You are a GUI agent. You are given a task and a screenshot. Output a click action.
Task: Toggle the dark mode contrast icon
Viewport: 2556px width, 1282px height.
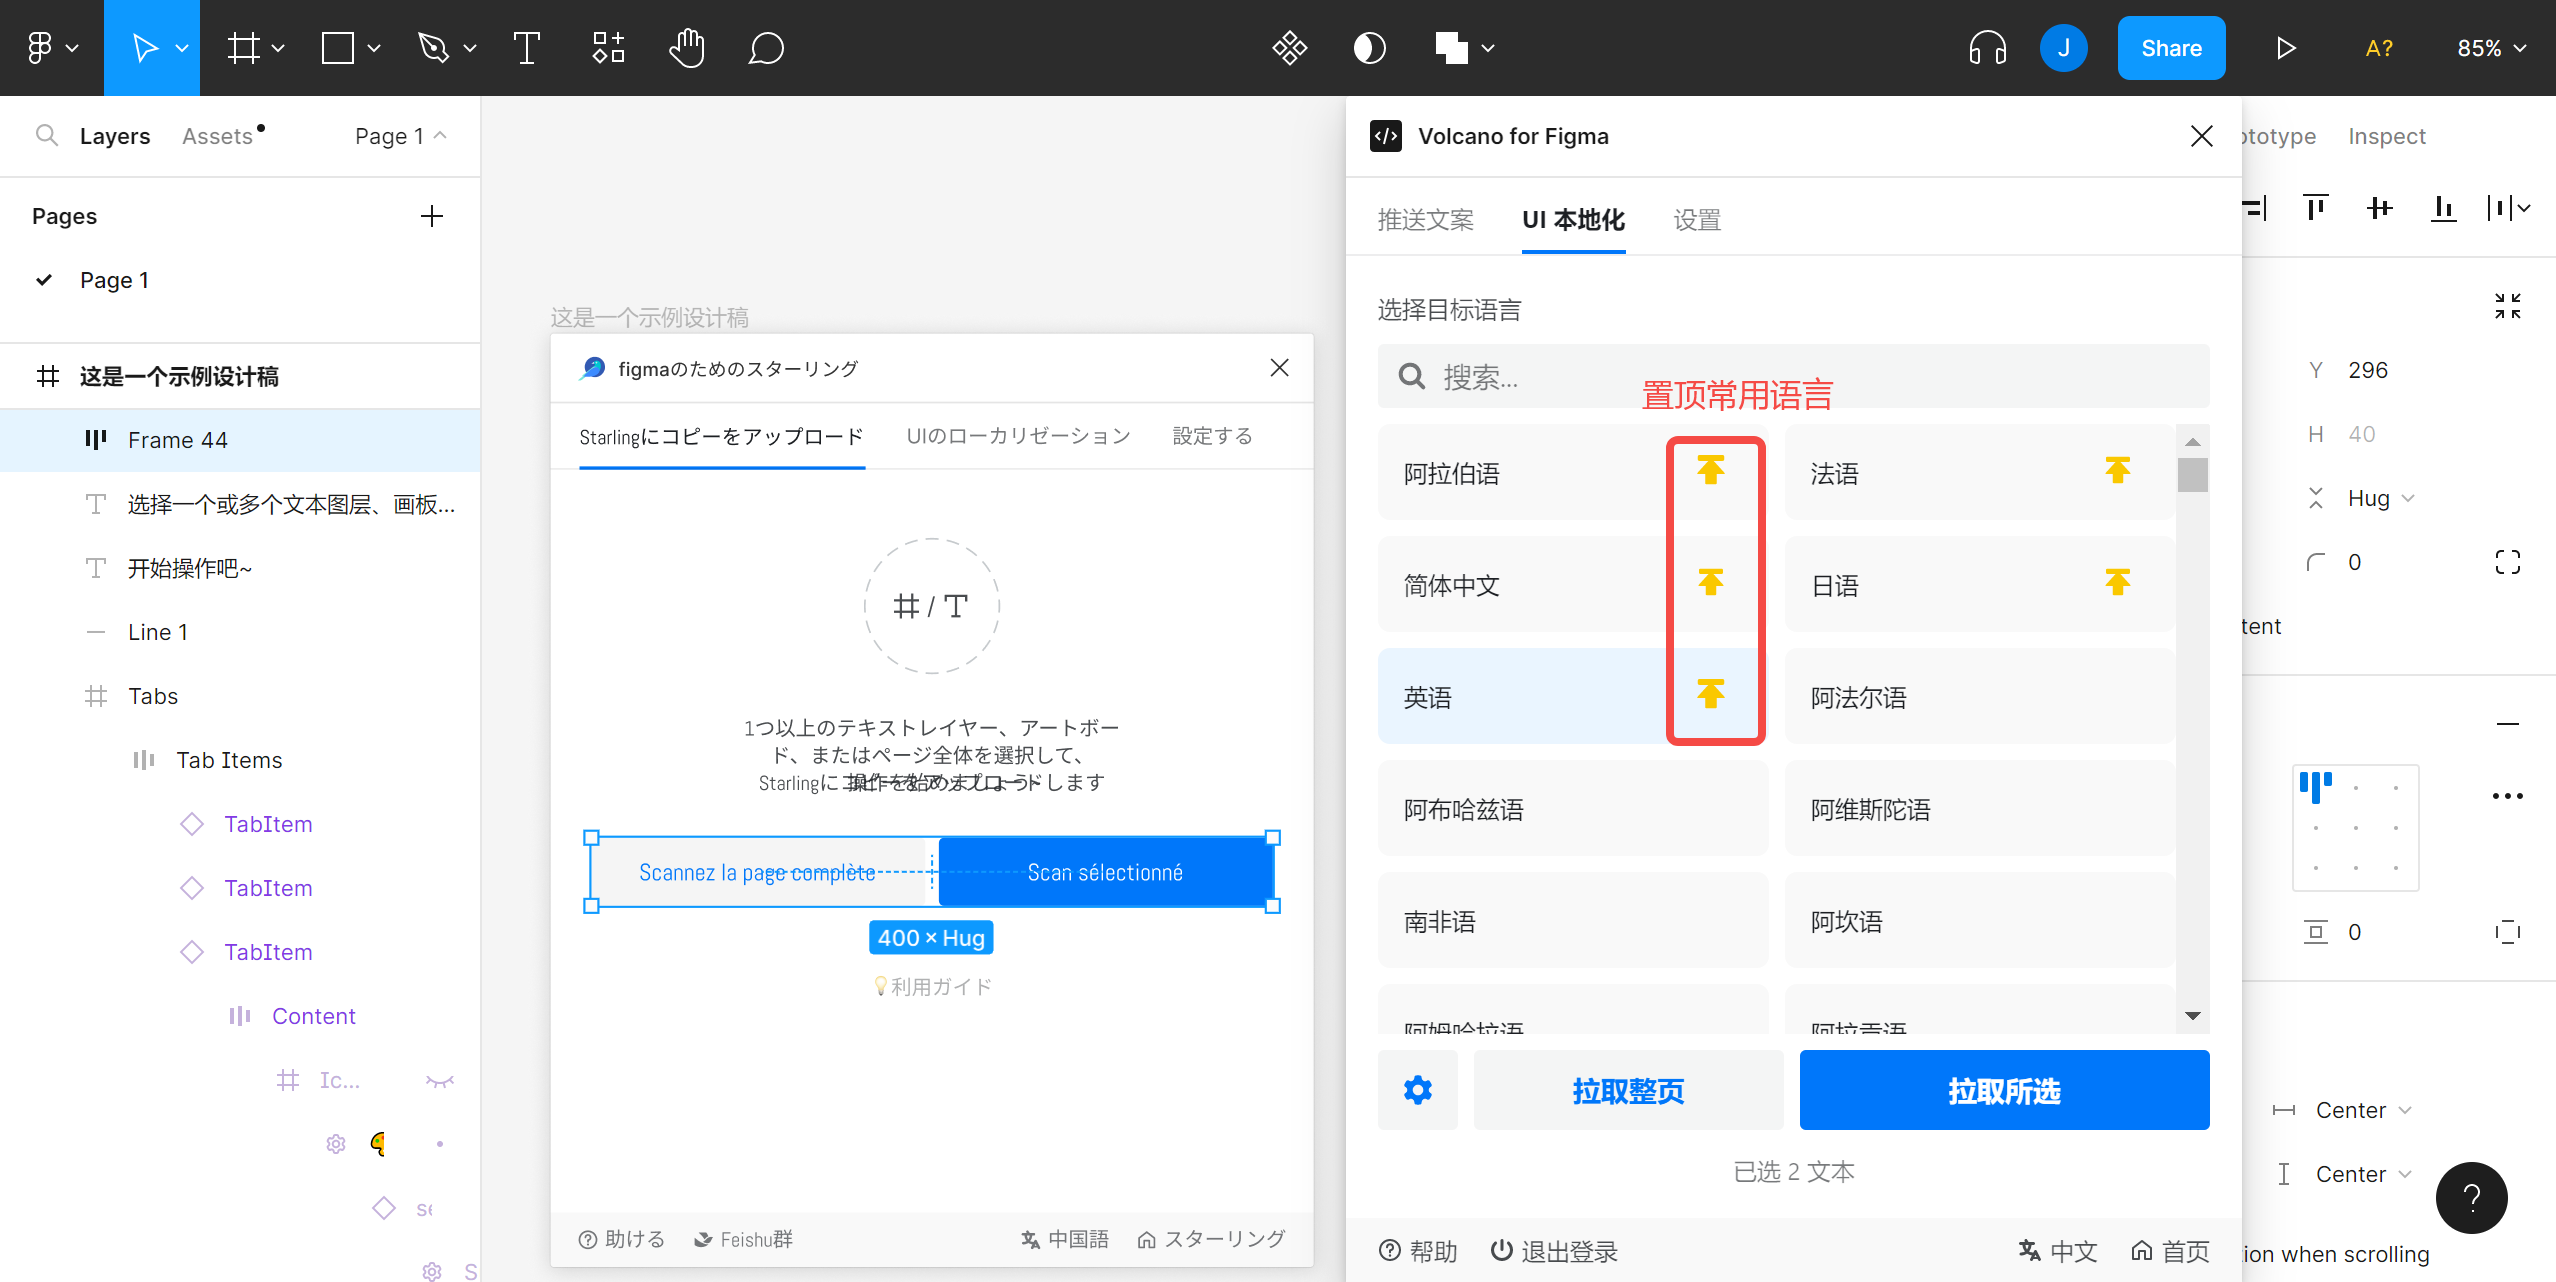[1369, 48]
